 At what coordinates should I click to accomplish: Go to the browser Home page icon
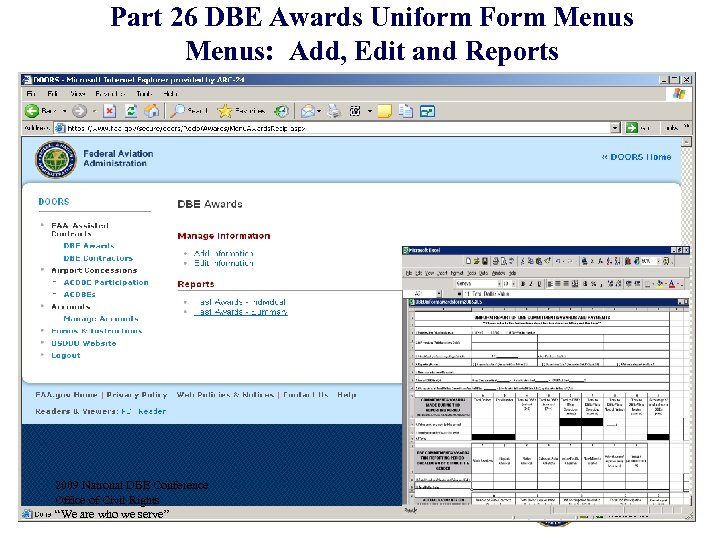pyautogui.click(x=152, y=111)
